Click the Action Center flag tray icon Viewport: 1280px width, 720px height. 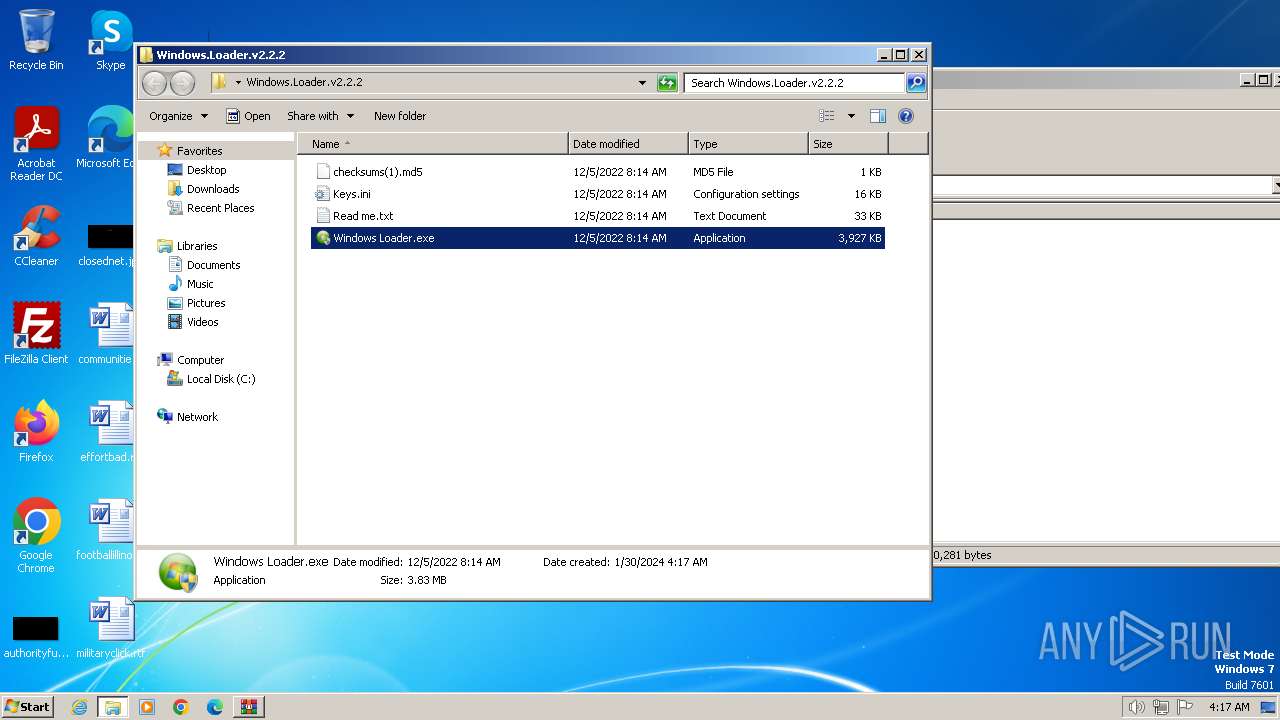(x=1185, y=707)
